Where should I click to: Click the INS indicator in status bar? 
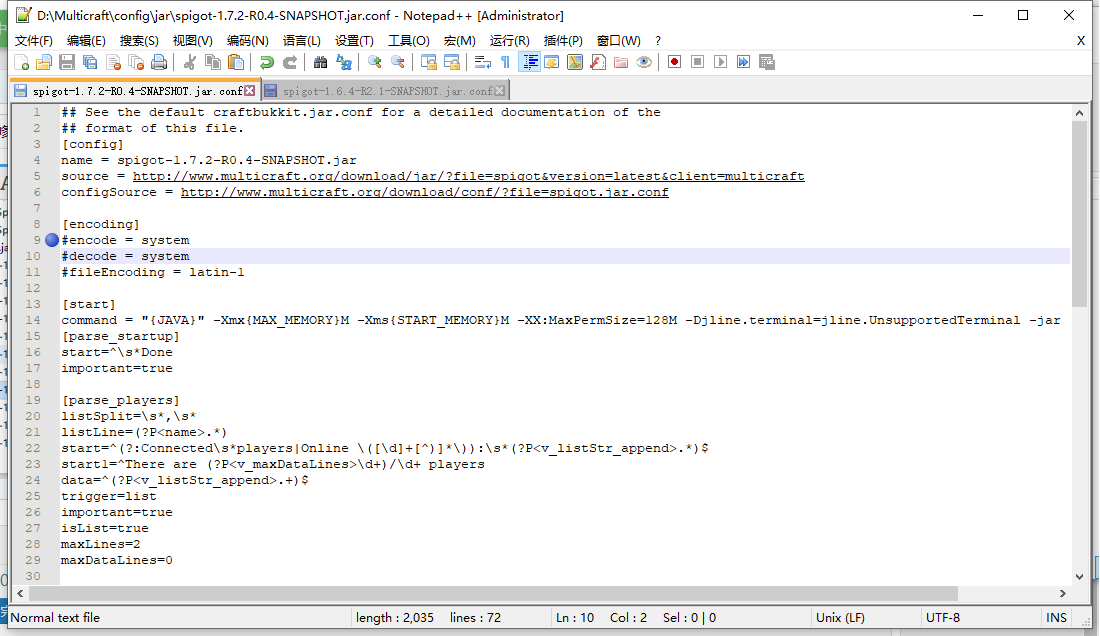1056,618
